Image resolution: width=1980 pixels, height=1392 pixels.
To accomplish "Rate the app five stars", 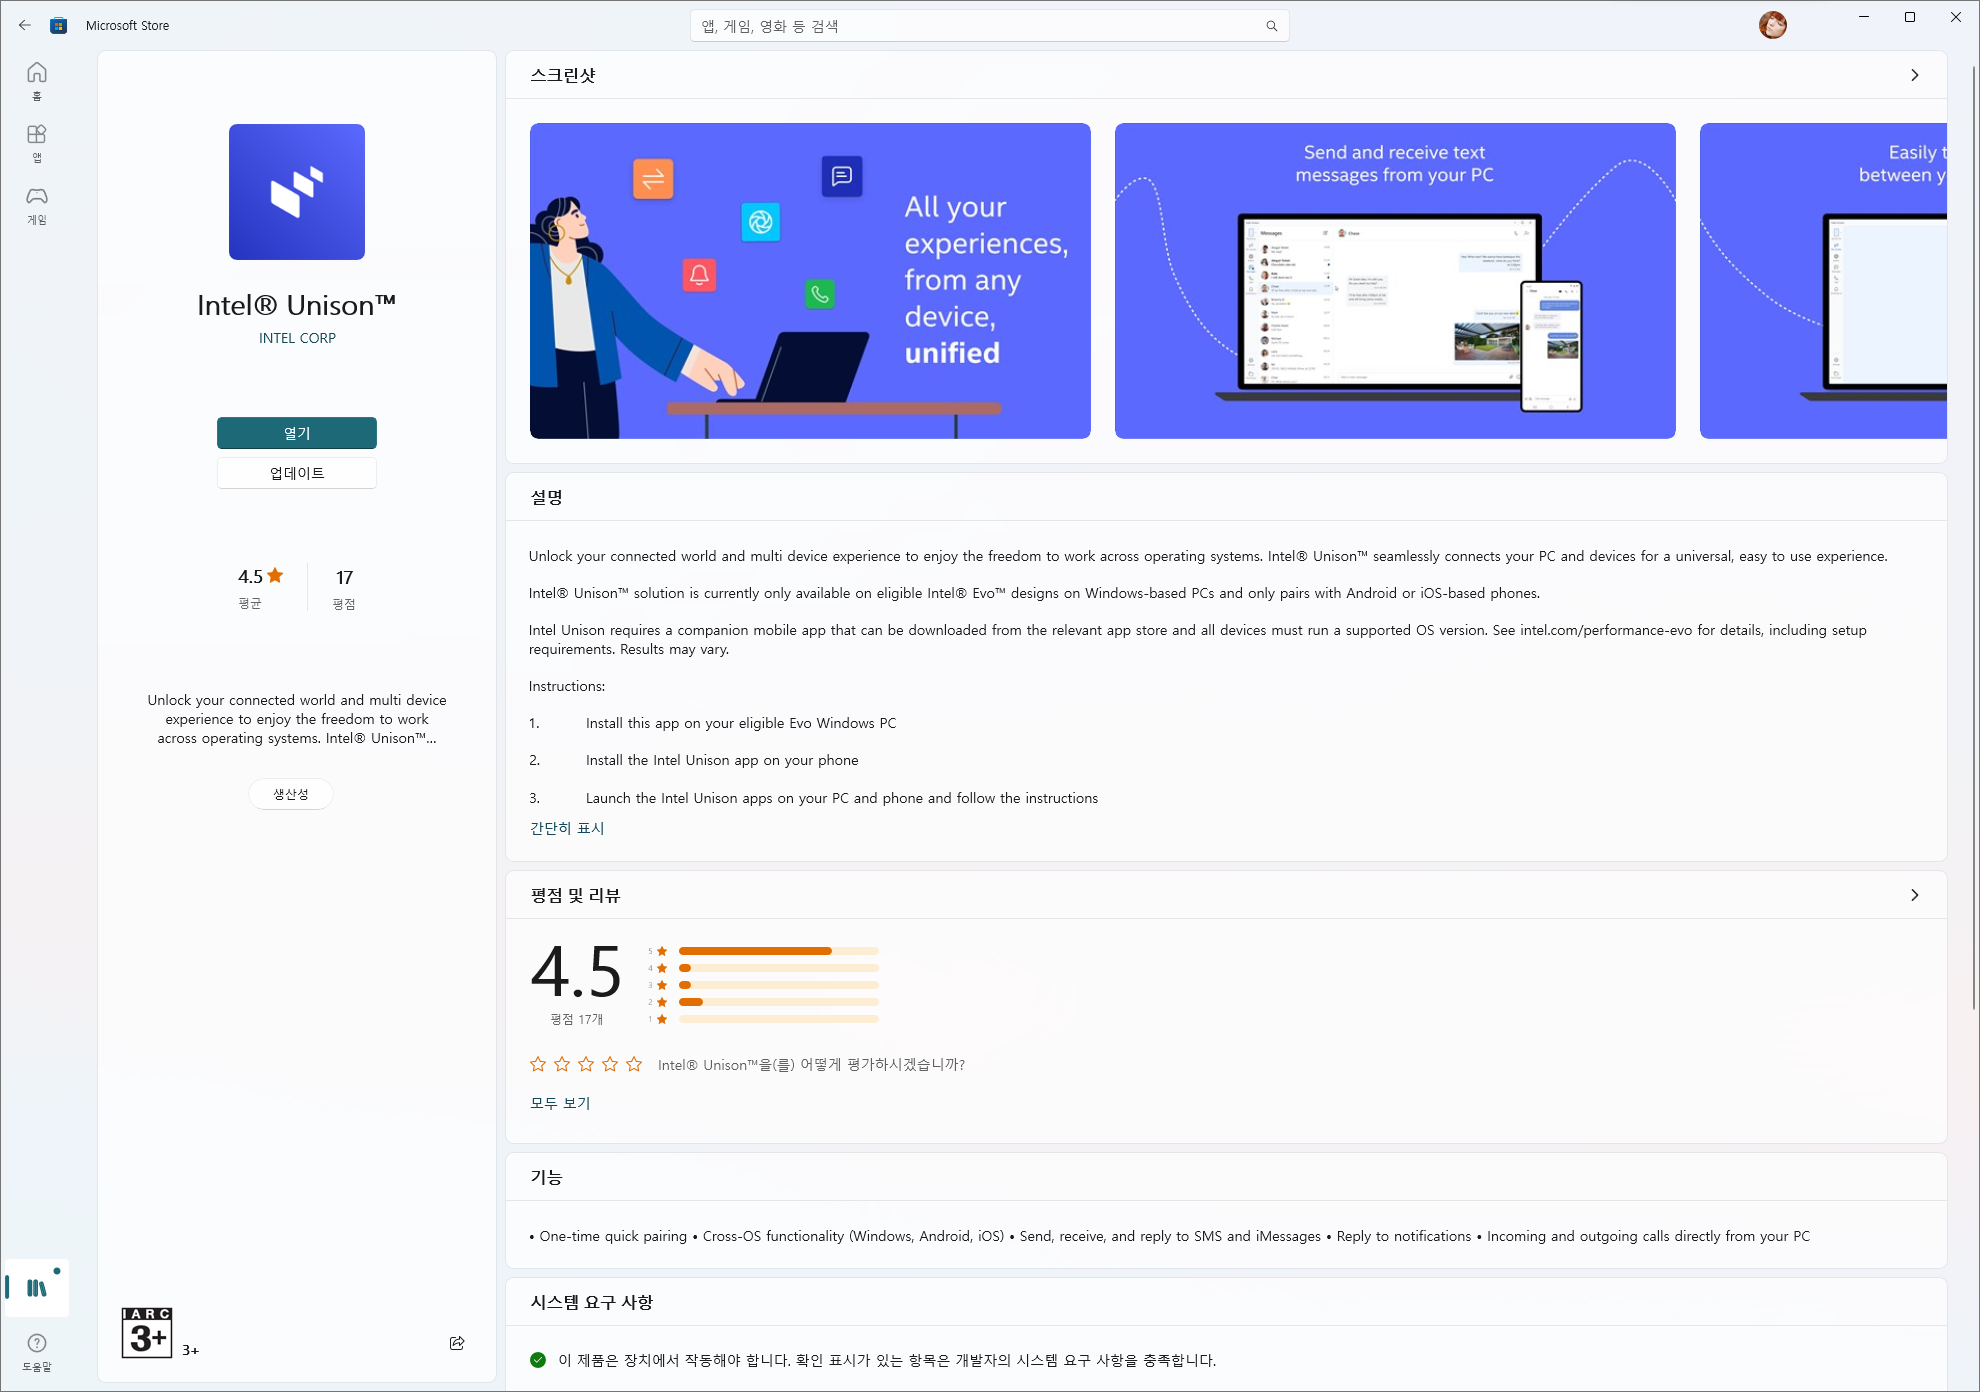I will [x=634, y=1064].
